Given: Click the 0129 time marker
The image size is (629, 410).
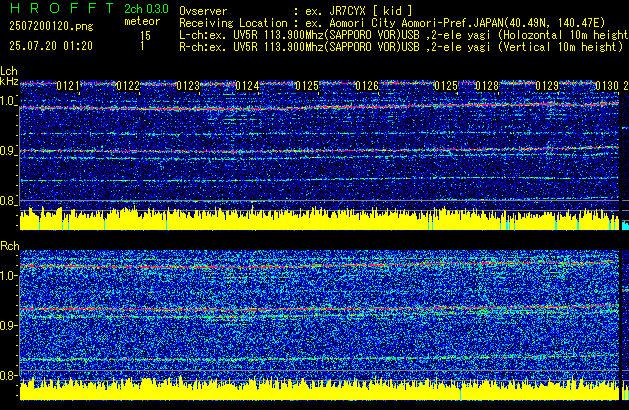Looking at the screenshot, I should (x=547, y=86).
